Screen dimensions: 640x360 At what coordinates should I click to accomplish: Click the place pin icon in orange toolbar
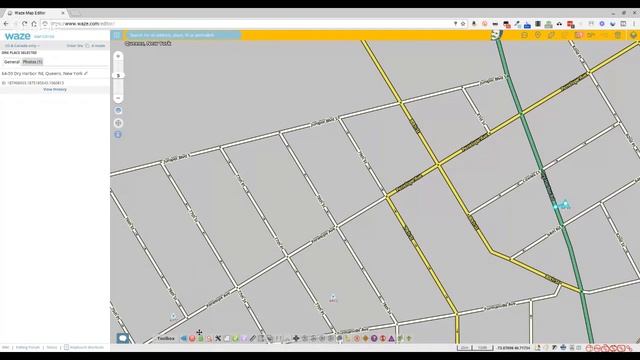point(538,36)
